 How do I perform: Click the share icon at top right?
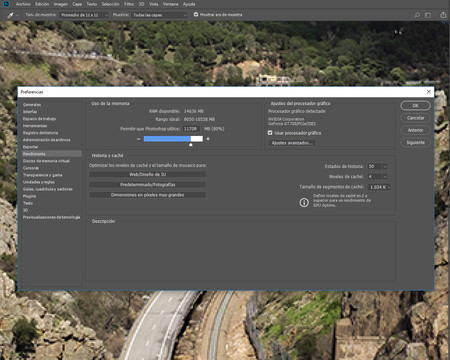(443, 15)
